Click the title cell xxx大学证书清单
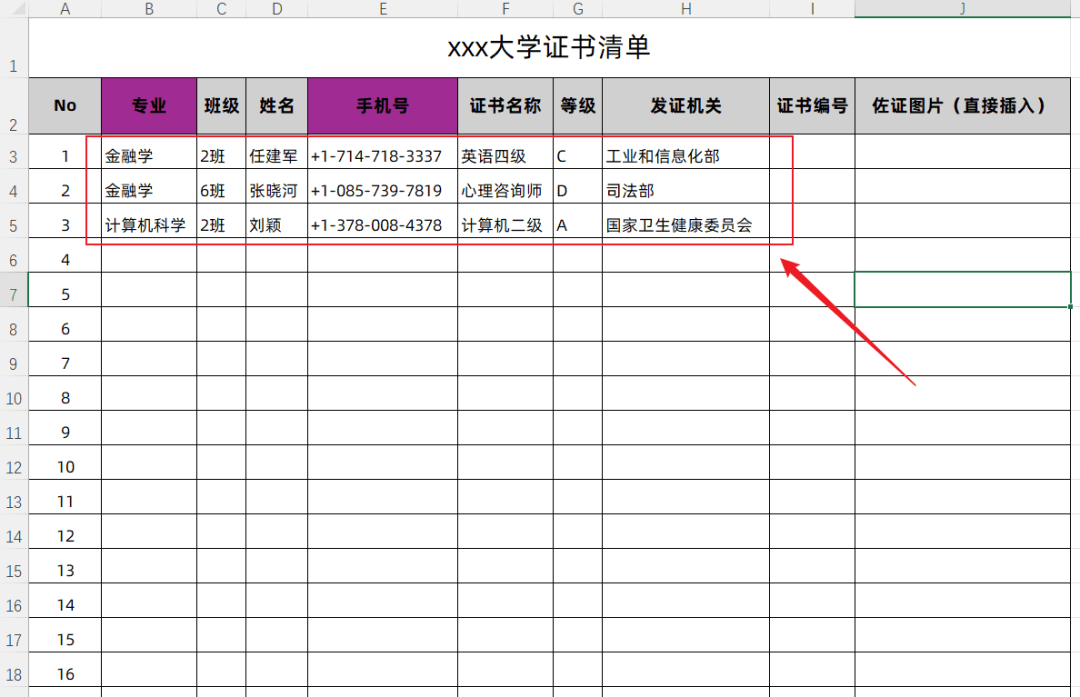The width and height of the screenshot is (1080, 697). click(553, 47)
